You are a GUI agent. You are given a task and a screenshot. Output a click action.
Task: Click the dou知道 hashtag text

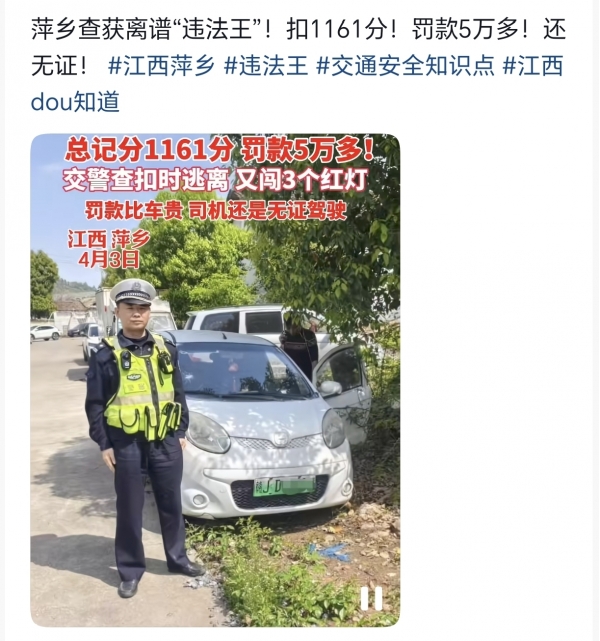pyautogui.click(x=75, y=102)
